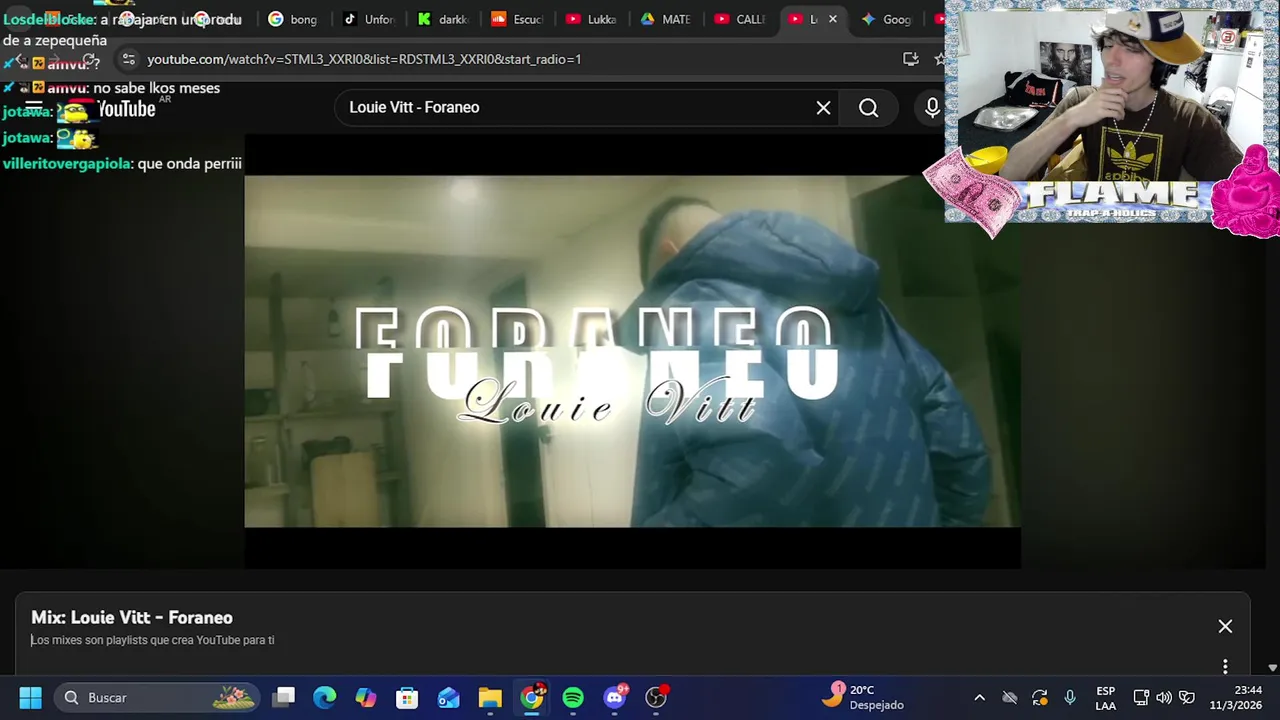Open File Explorer from the taskbar
The image size is (1280, 720).
click(490, 697)
